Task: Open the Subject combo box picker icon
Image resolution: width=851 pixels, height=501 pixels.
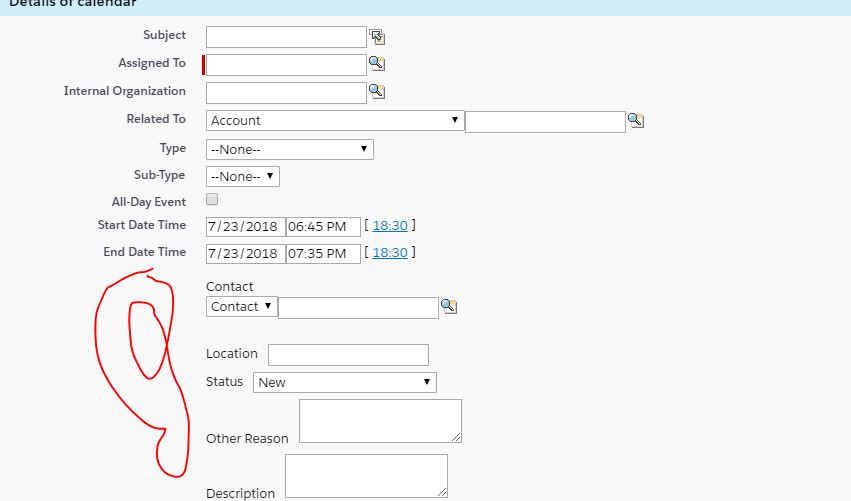Action: tap(377, 37)
